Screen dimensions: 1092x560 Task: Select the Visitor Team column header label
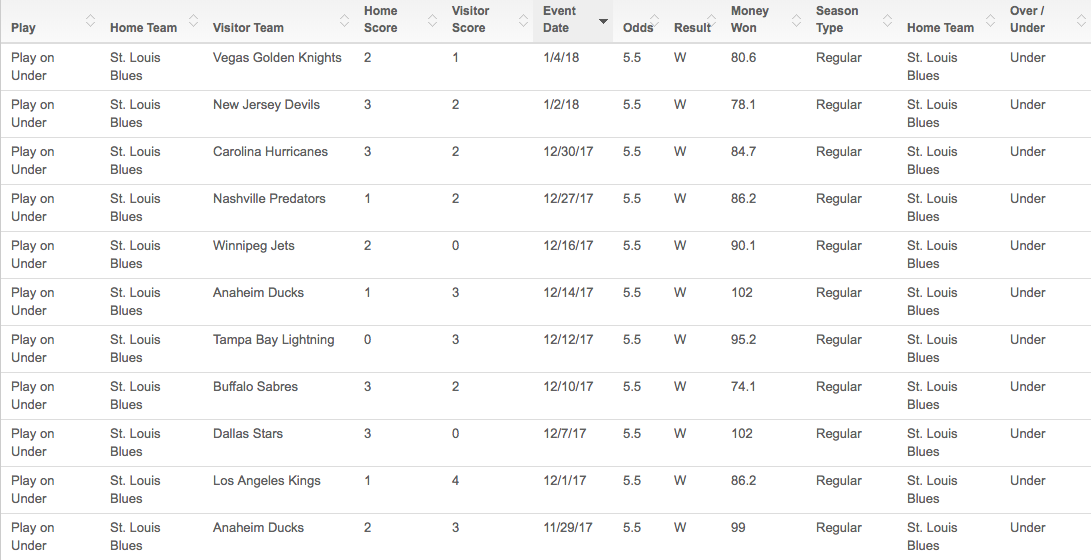click(248, 28)
